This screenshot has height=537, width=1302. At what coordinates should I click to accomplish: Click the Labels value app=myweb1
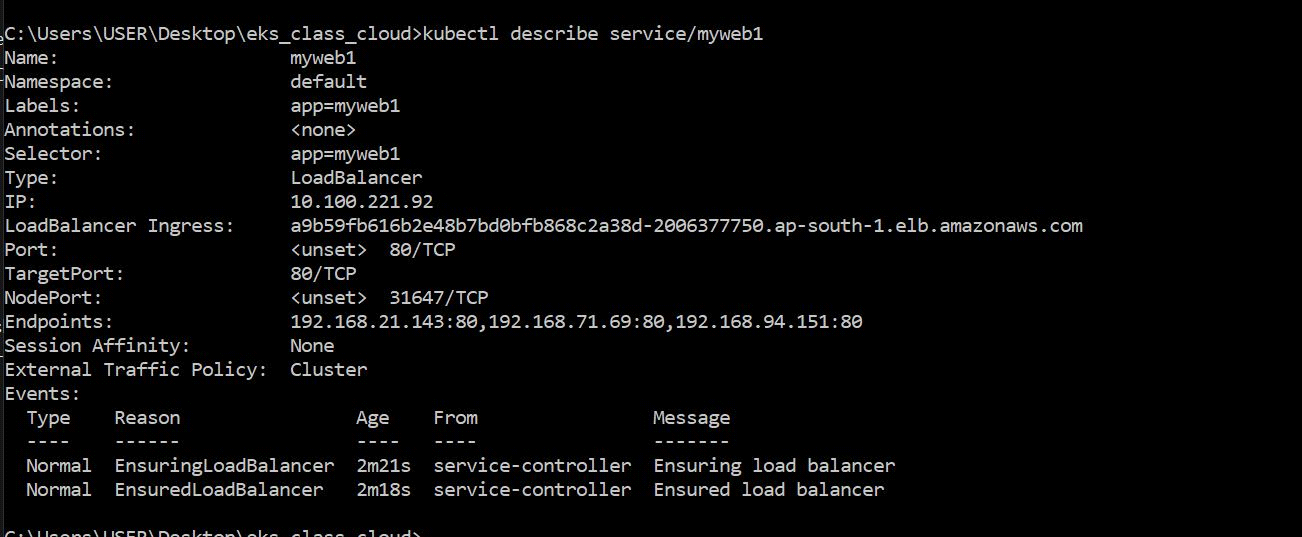[x=345, y=106]
